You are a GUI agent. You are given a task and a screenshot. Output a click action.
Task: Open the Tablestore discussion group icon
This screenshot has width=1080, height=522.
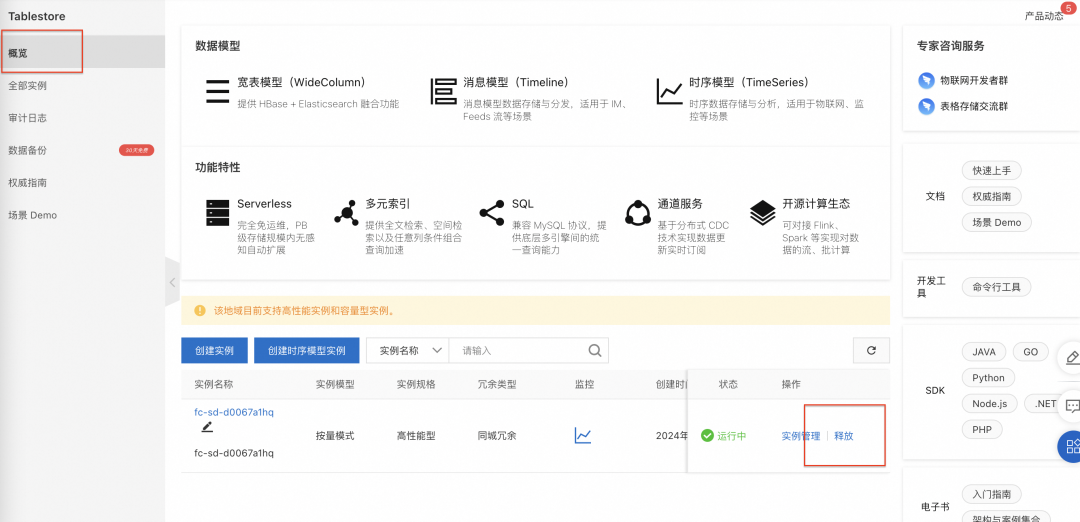[925, 107]
